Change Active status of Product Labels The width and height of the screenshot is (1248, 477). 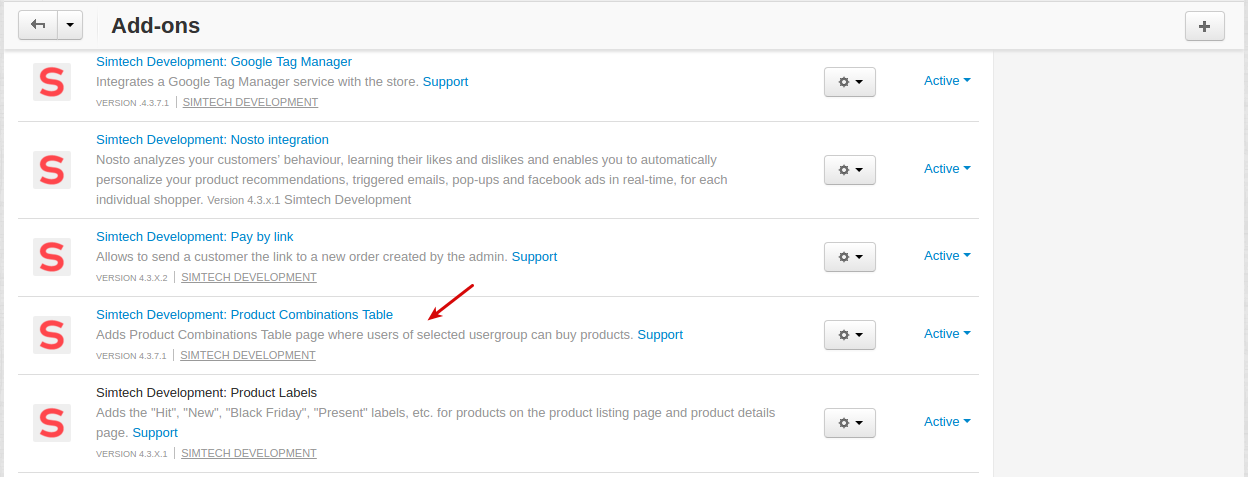point(947,422)
